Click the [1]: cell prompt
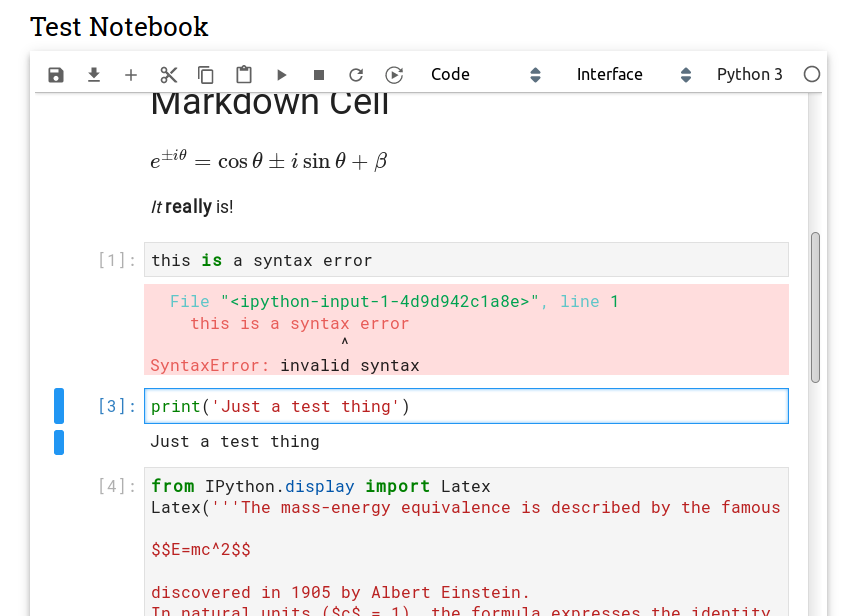Viewport: 857px width, 616px height. pyautogui.click(x=117, y=260)
